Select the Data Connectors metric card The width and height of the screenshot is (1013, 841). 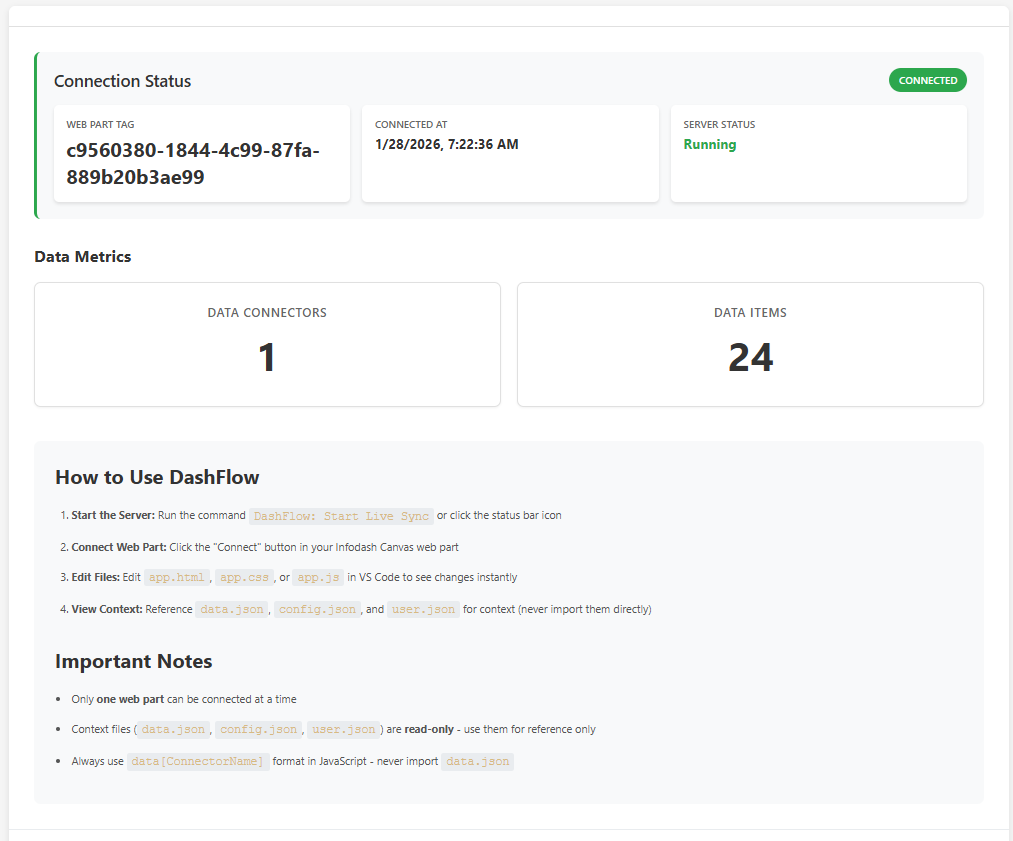[x=267, y=344]
